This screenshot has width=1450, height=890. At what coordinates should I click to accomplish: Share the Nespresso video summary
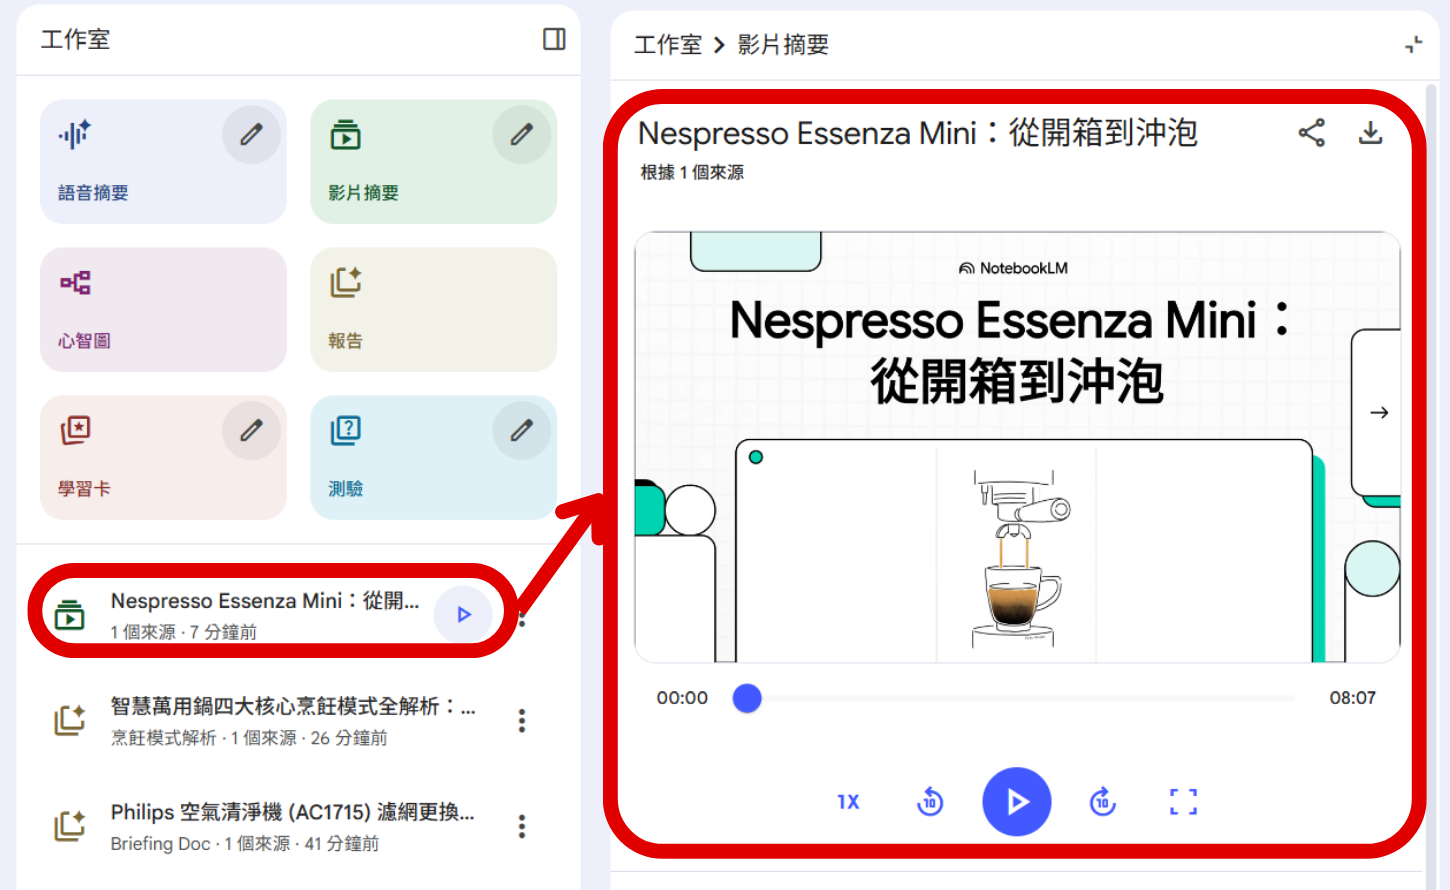point(1311,132)
